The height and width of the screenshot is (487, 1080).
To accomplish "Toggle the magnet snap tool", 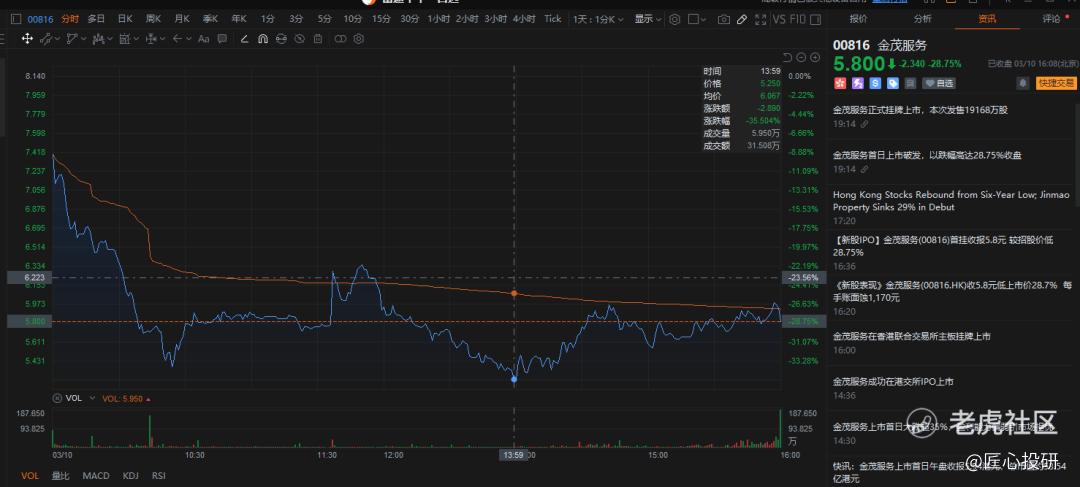I will pos(262,39).
